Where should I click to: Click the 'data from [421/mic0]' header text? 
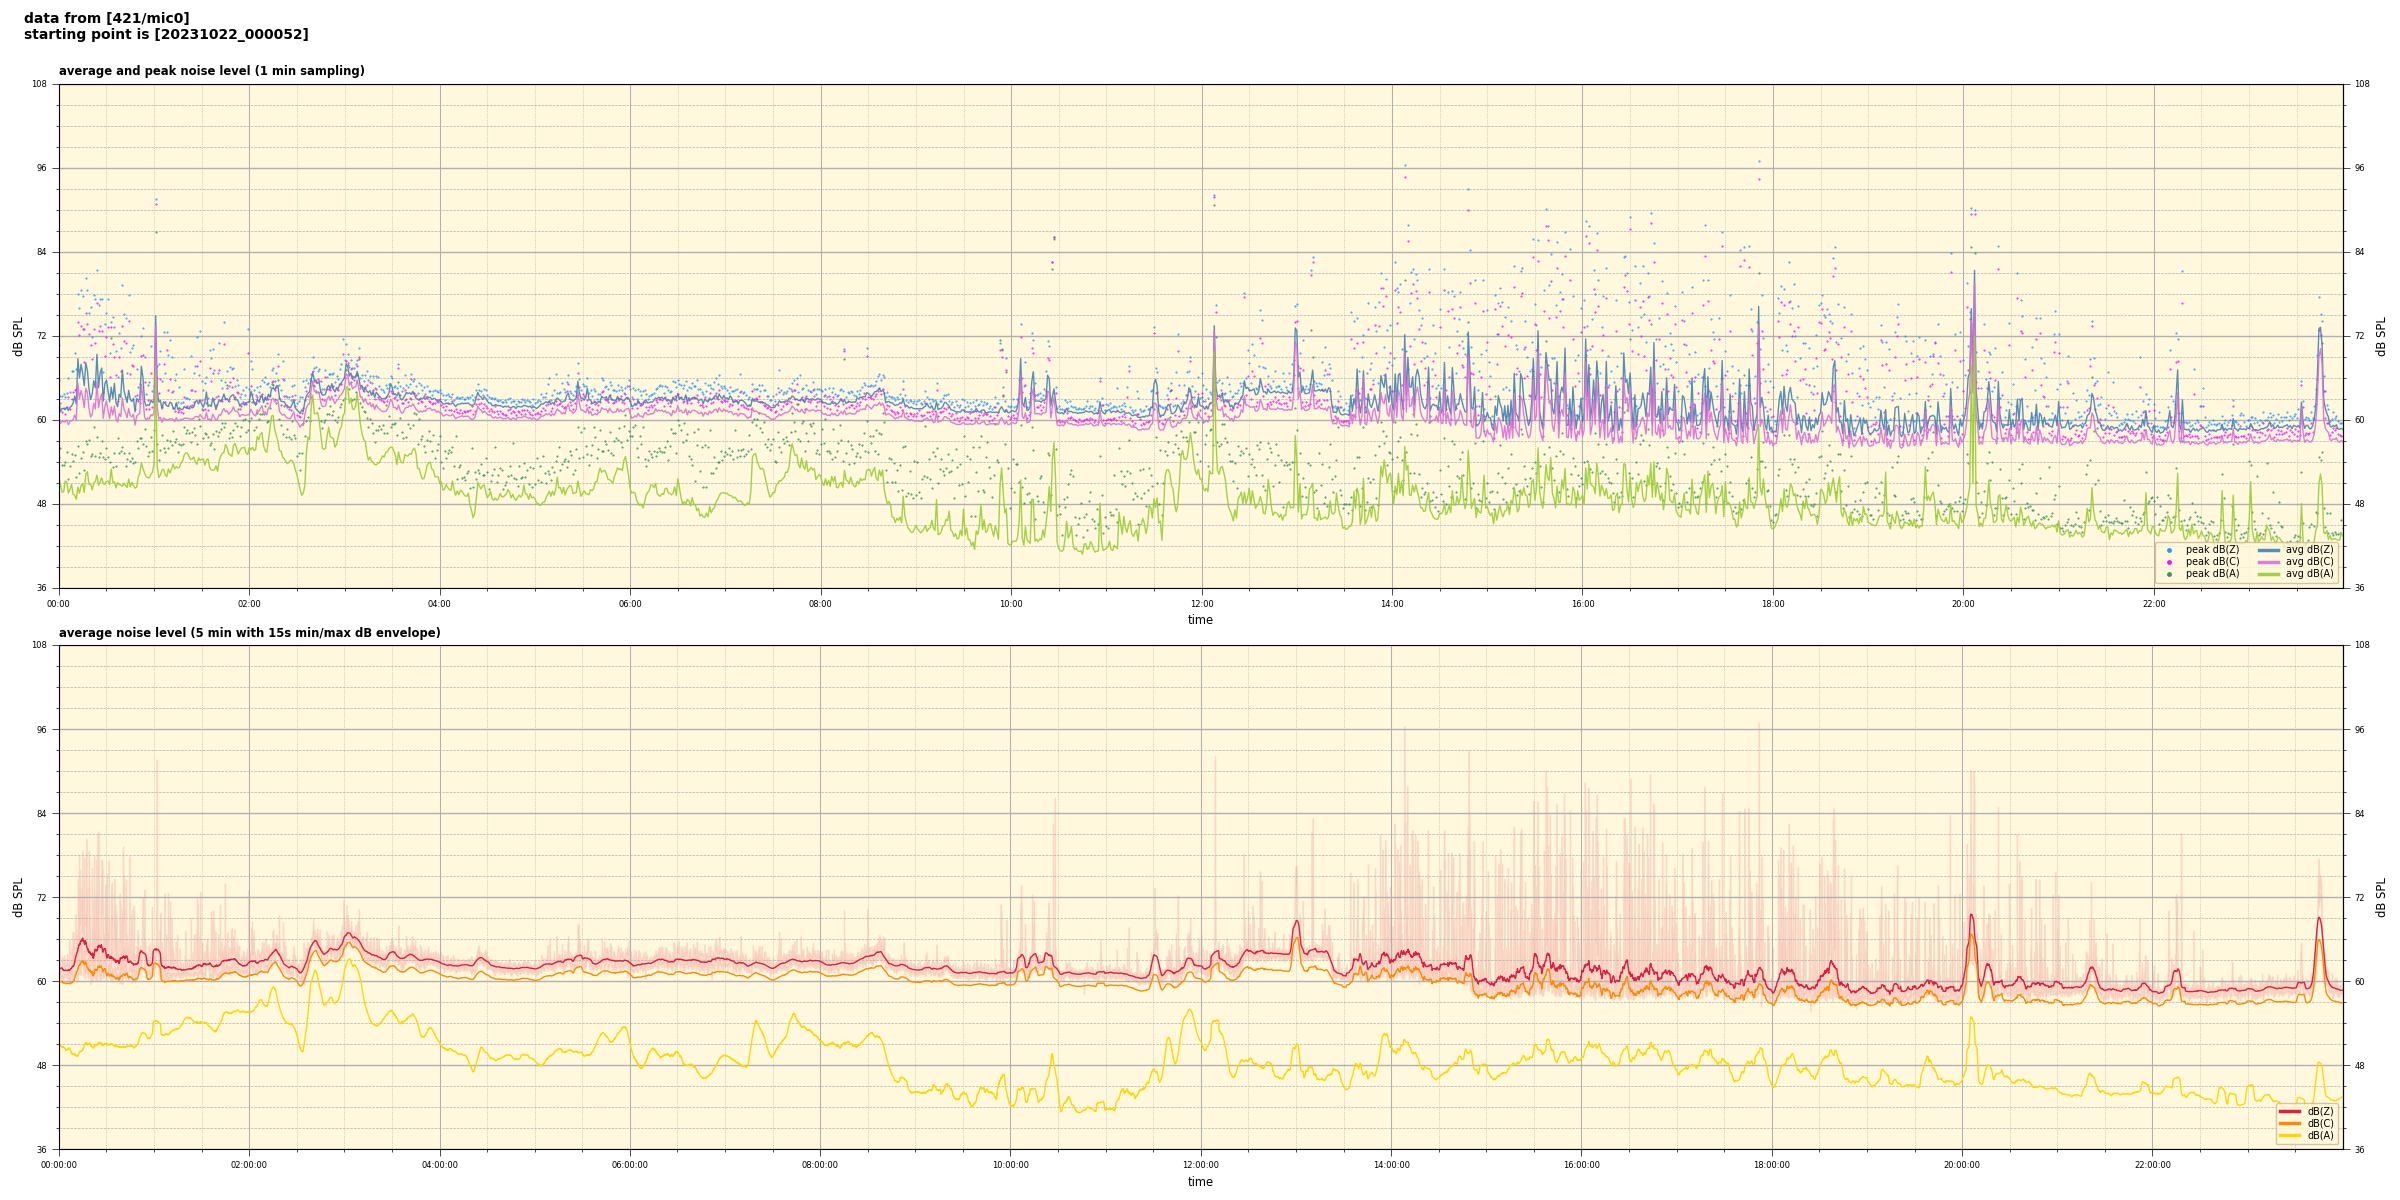[106, 18]
